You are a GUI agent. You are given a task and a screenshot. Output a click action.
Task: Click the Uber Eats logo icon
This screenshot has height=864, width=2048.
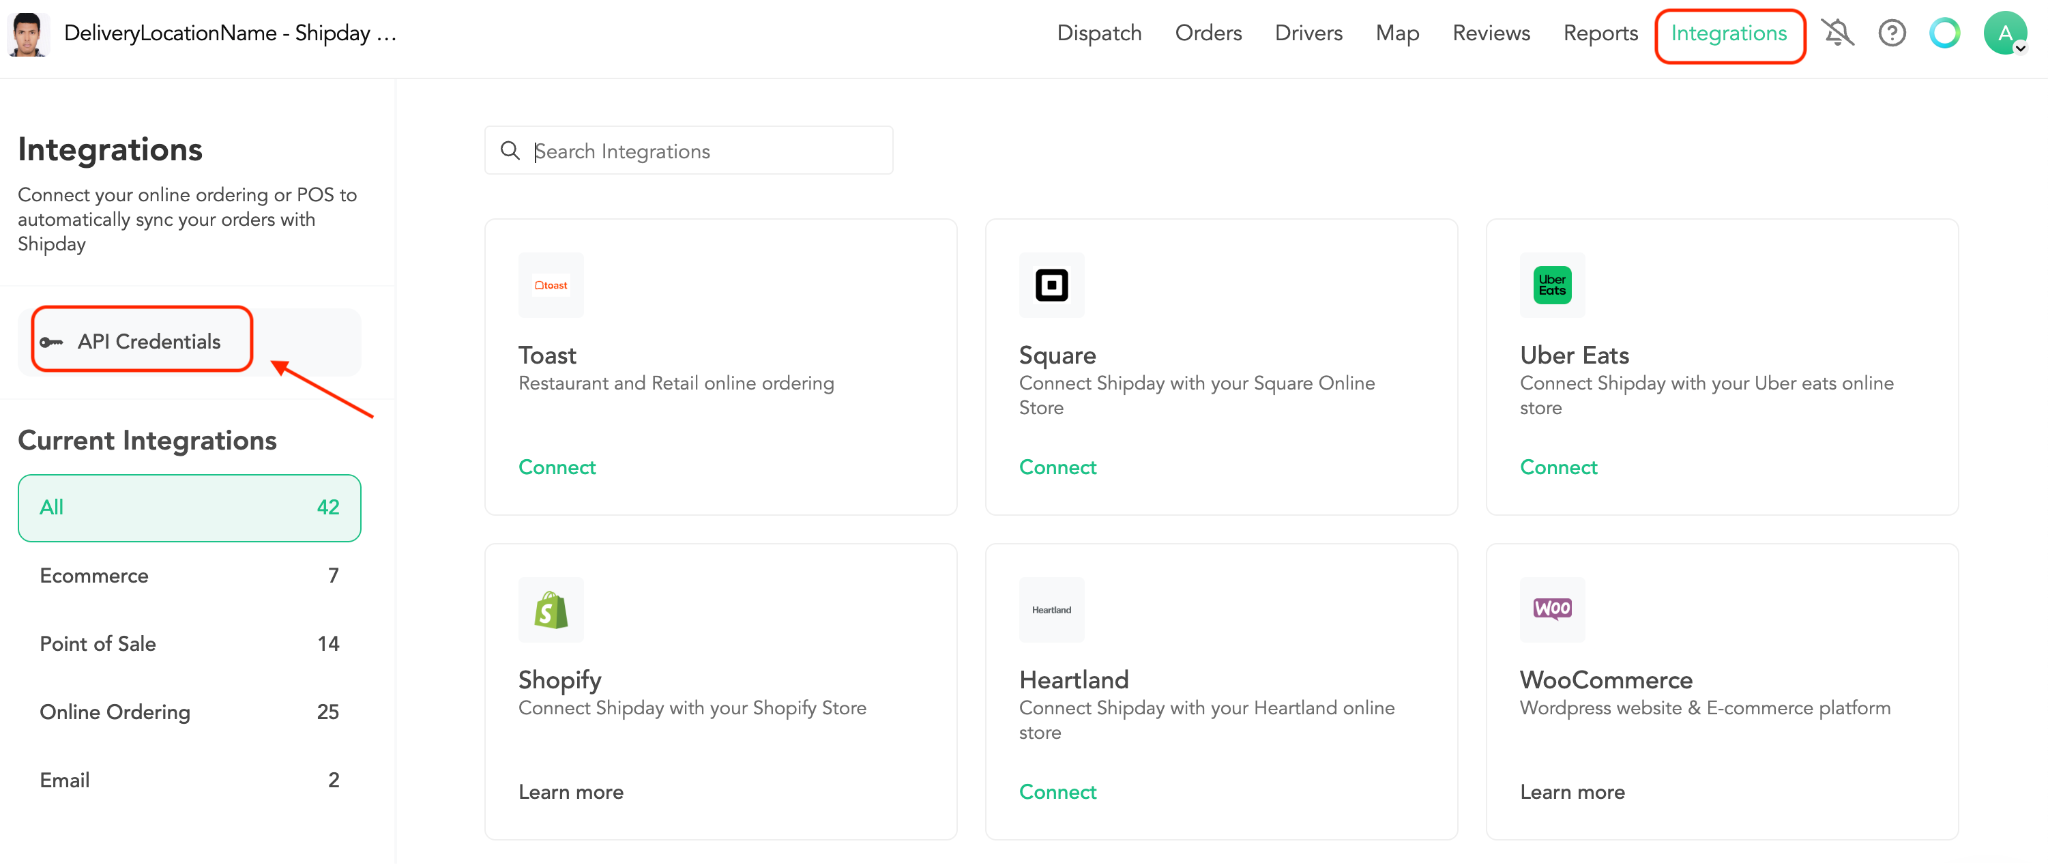tap(1553, 285)
